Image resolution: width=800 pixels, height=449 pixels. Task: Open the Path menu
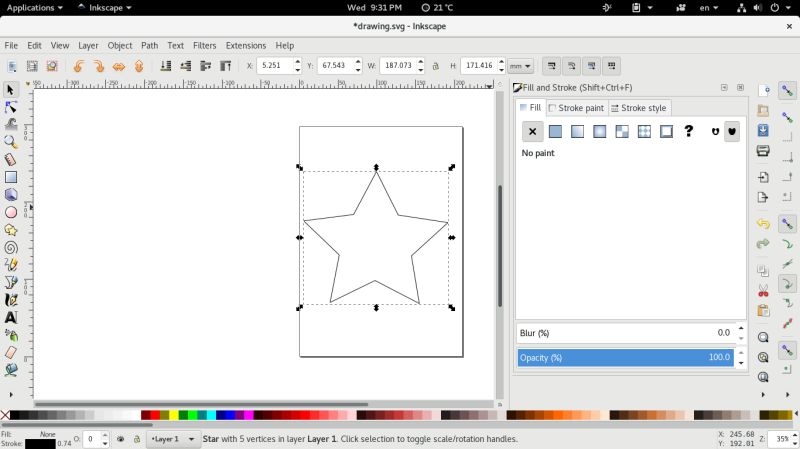coord(149,45)
